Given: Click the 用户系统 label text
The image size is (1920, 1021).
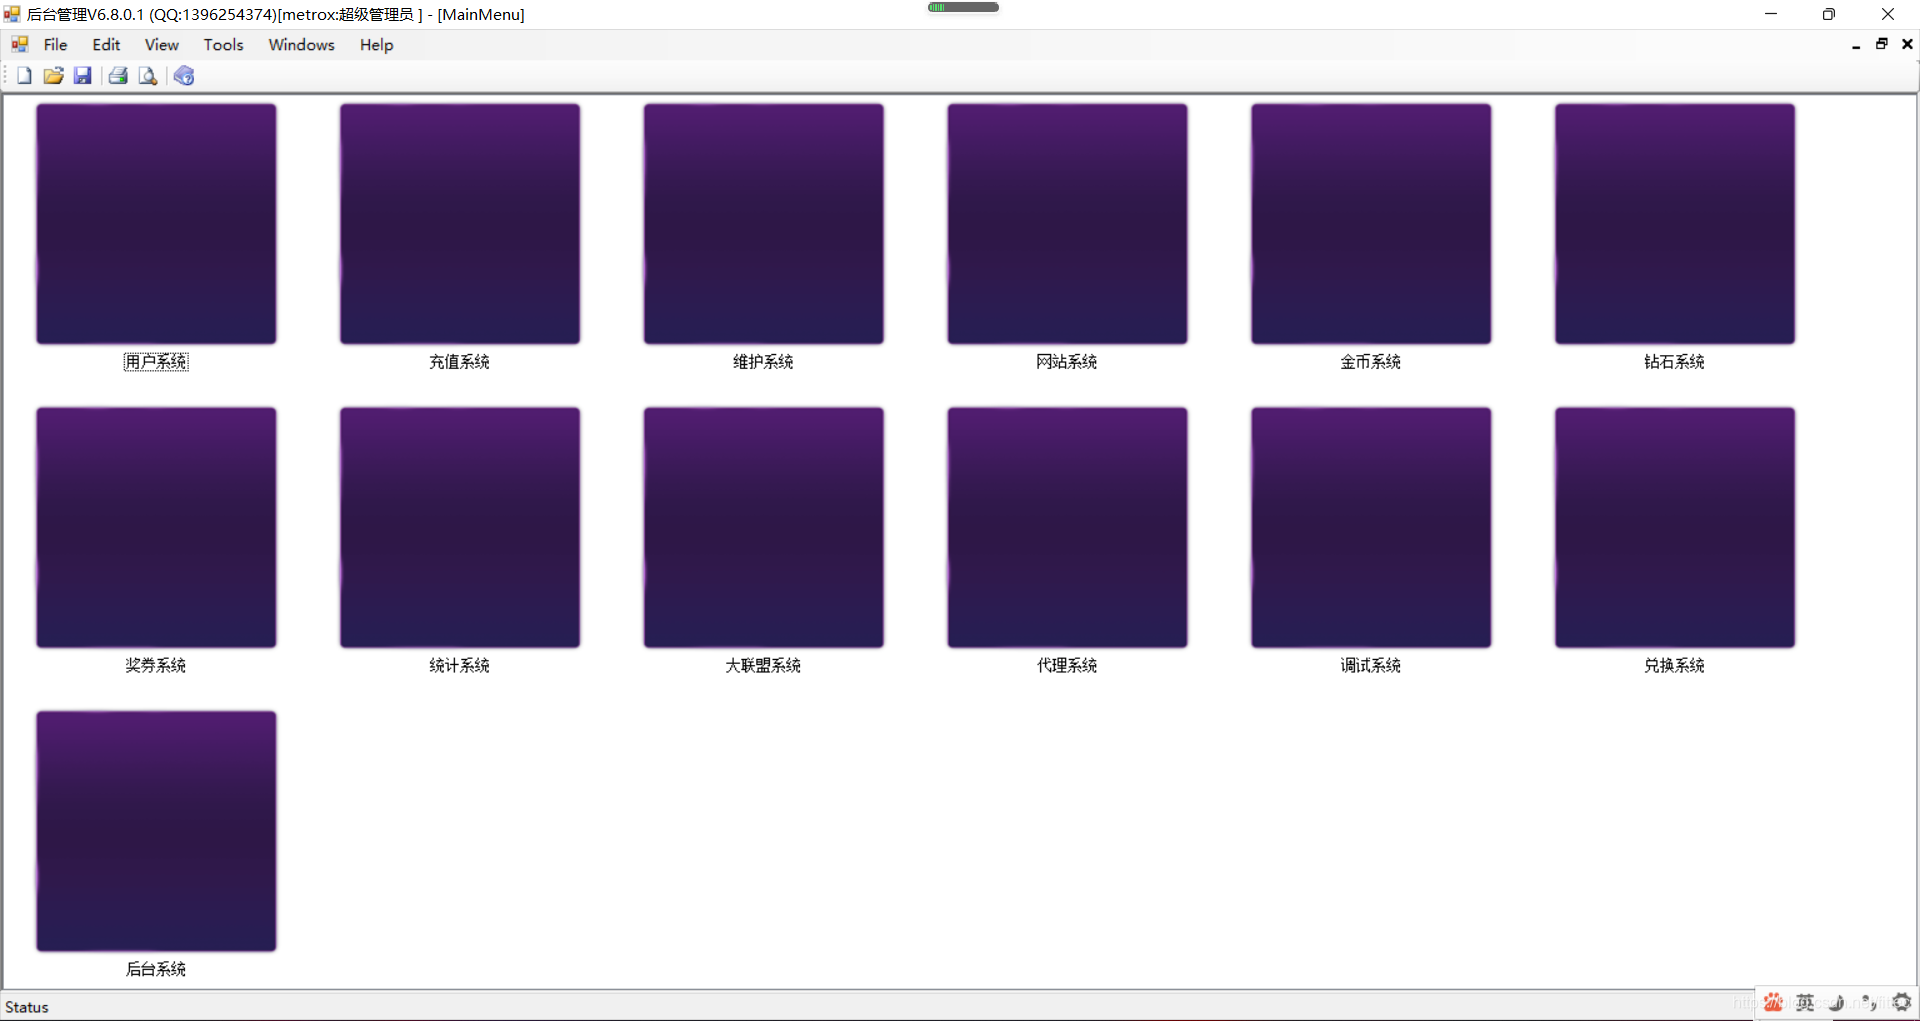Looking at the screenshot, I should [156, 362].
